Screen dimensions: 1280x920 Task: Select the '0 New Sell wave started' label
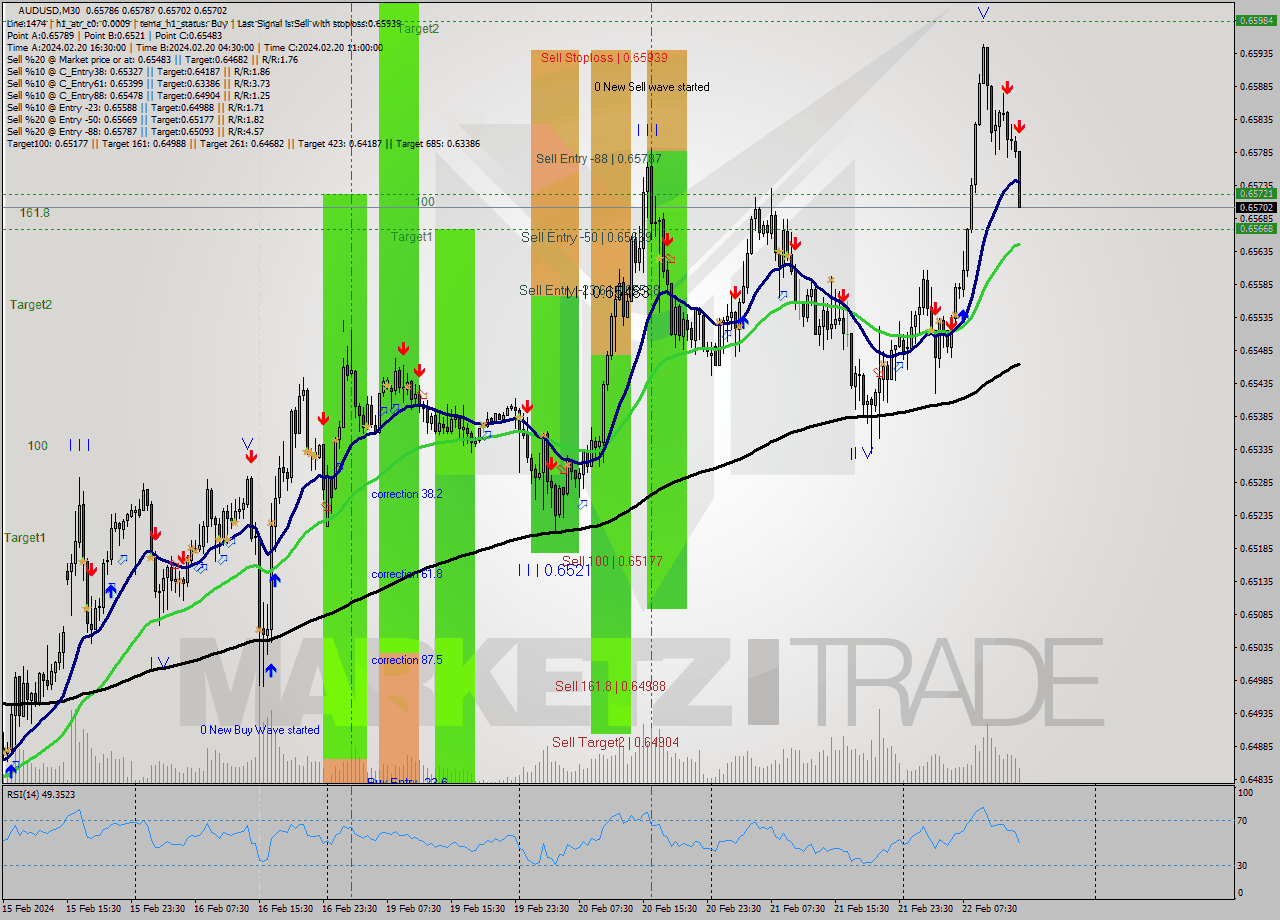(x=652, y=87)
